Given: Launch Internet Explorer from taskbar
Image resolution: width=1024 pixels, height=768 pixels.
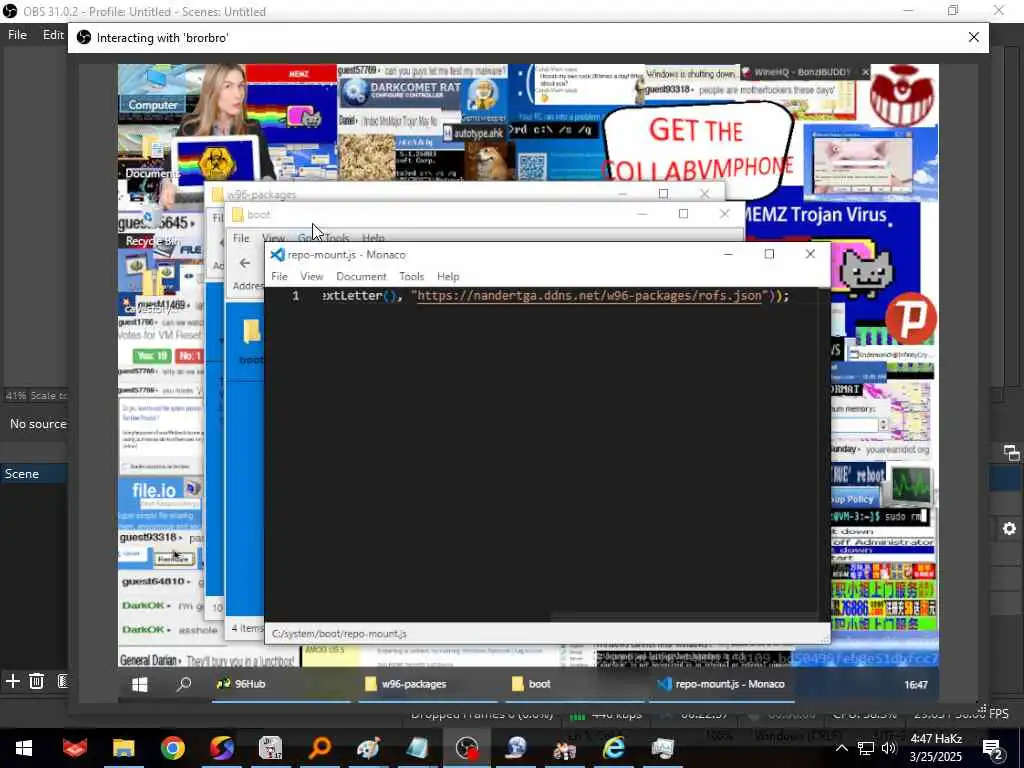Looking at the screenshot, I should point(613,748).
